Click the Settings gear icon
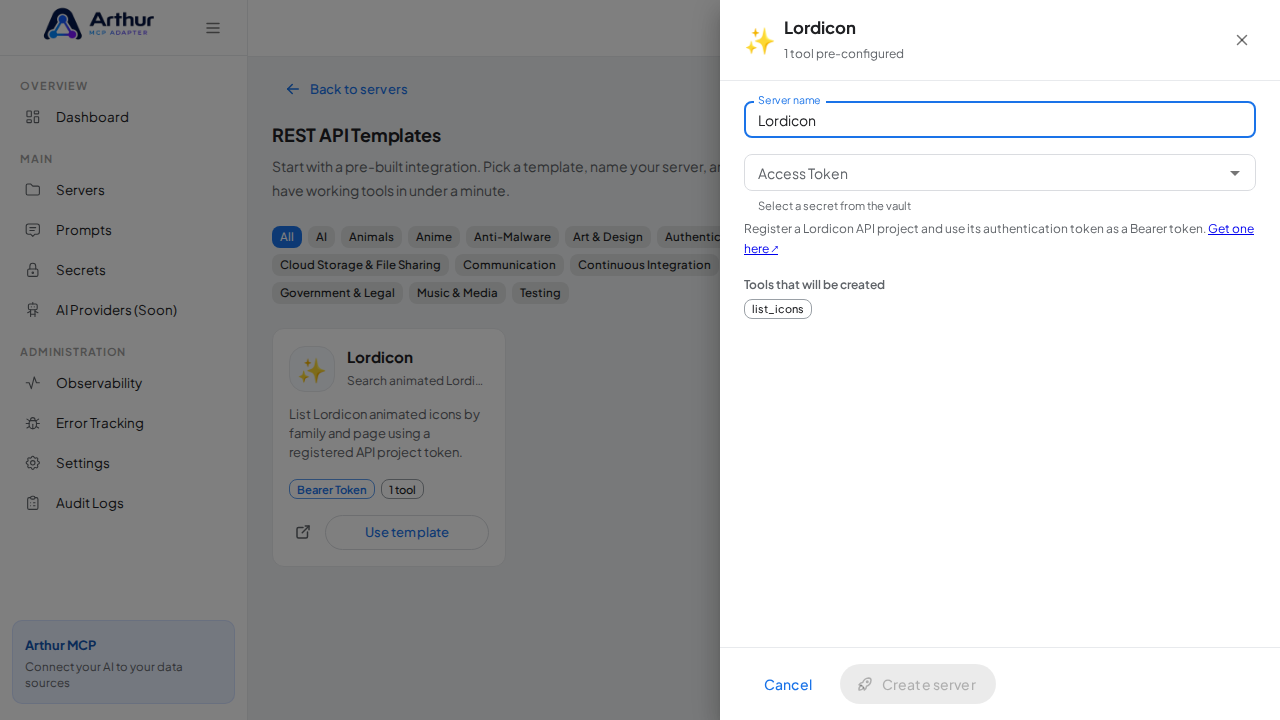The height and width of the screenshot is (720, 1280). click(x=33, y=463)
